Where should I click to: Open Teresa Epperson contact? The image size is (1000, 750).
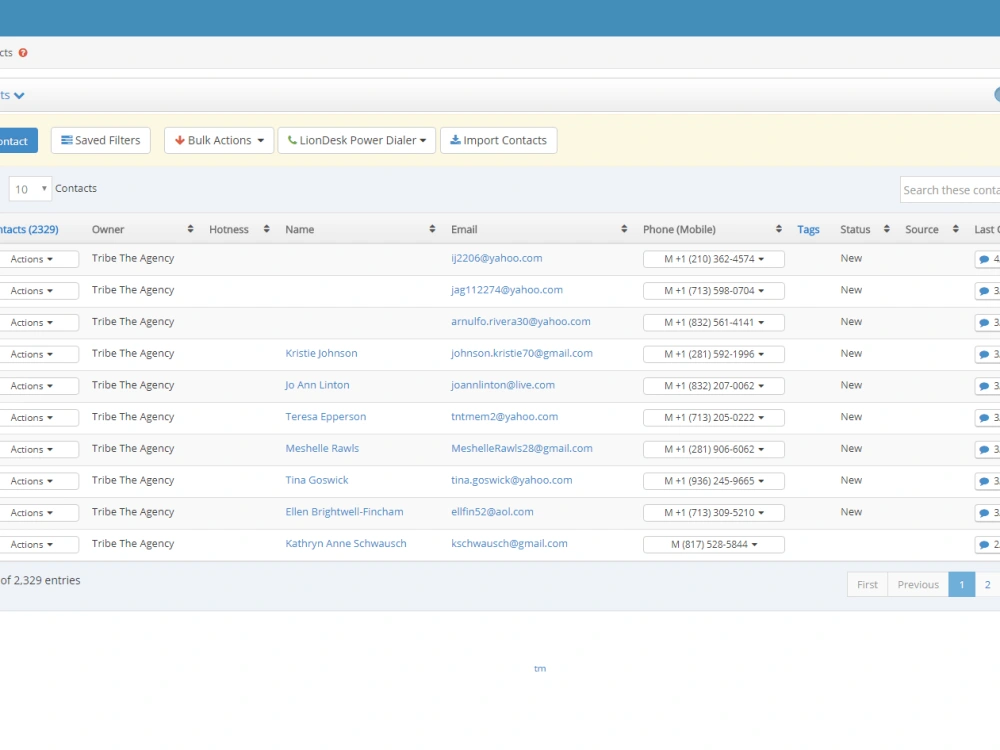[326, 416]
